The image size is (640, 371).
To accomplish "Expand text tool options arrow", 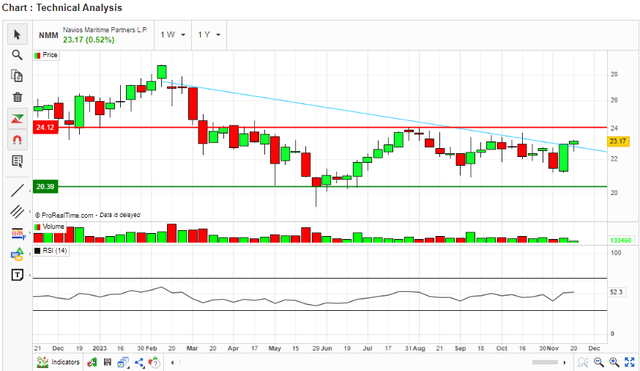I will pyautogui.click(x=30, y=275).
